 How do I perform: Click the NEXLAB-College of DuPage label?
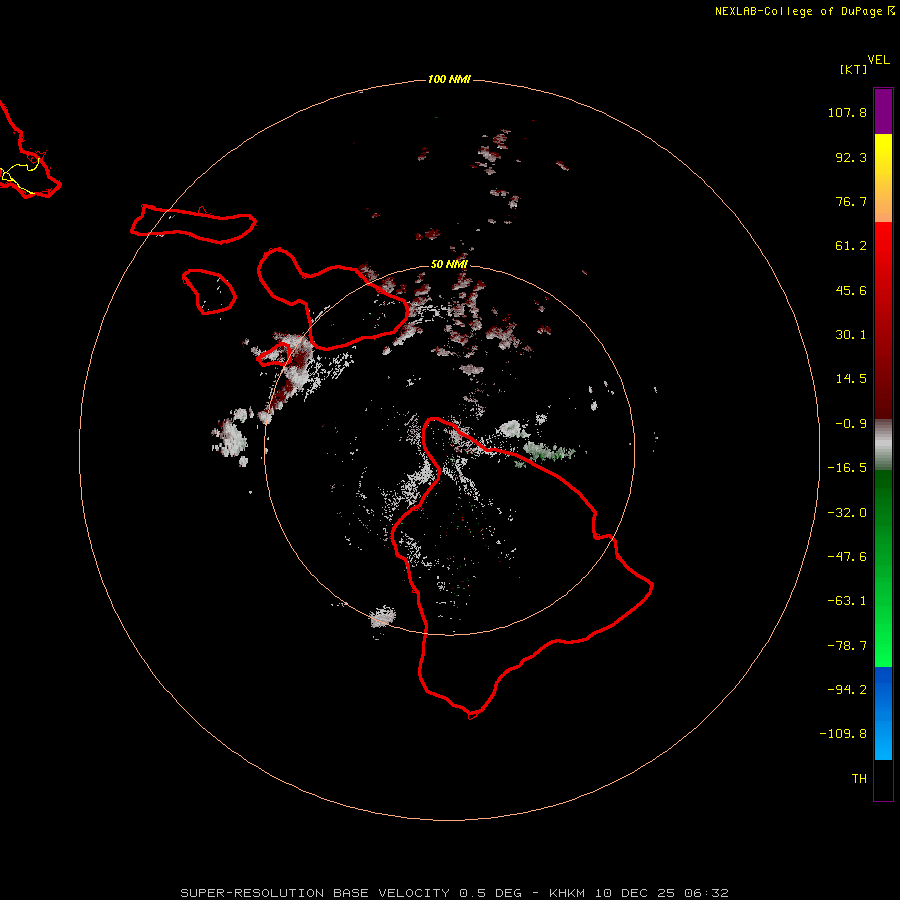[x=799, y=11]
